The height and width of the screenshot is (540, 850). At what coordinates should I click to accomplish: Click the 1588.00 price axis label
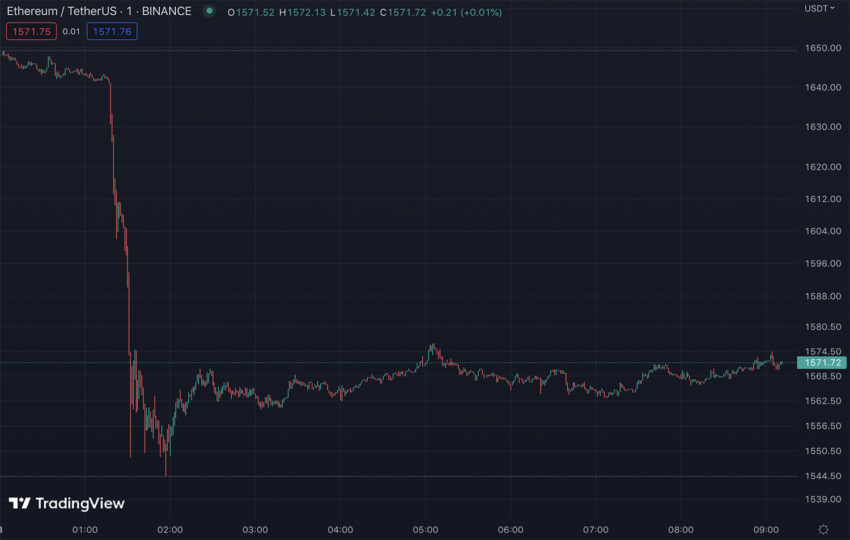(x=823, y=297)
